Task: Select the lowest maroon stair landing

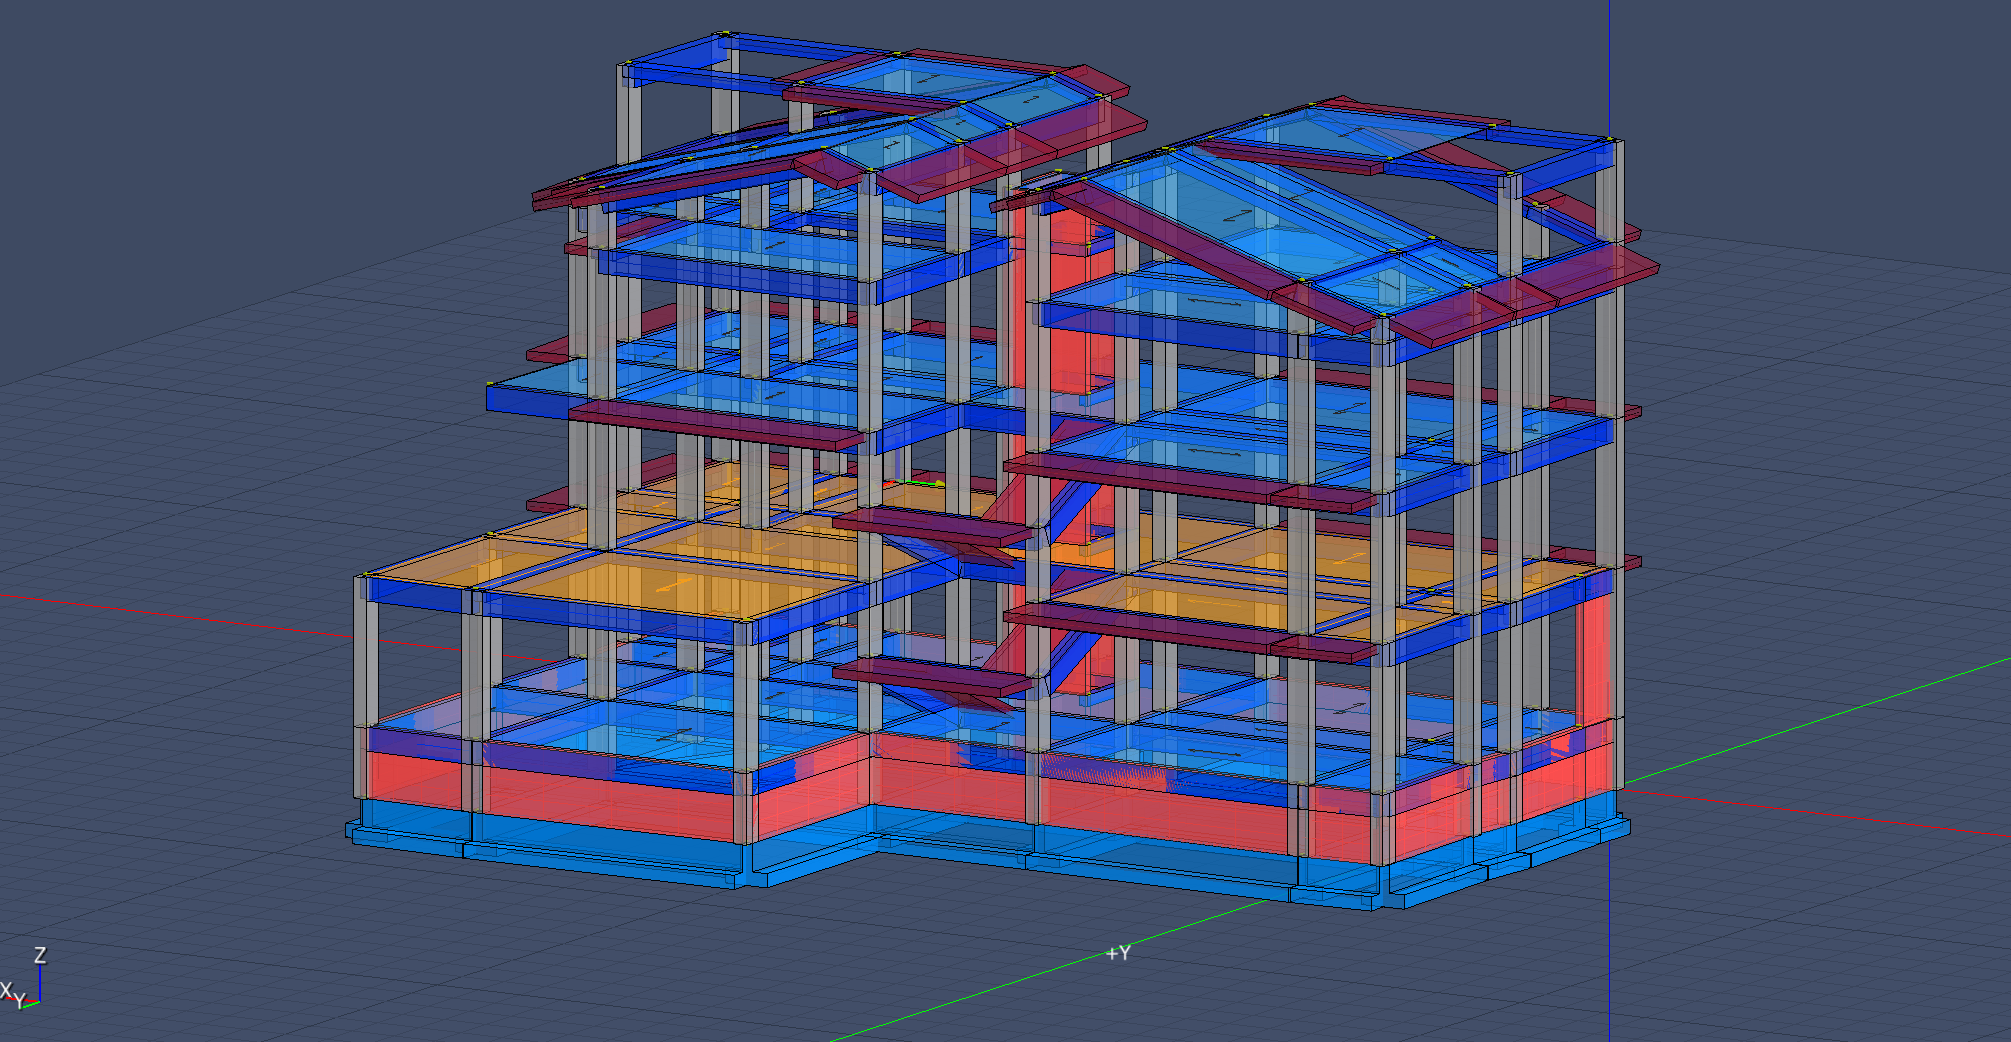Action: coord(933,677)
